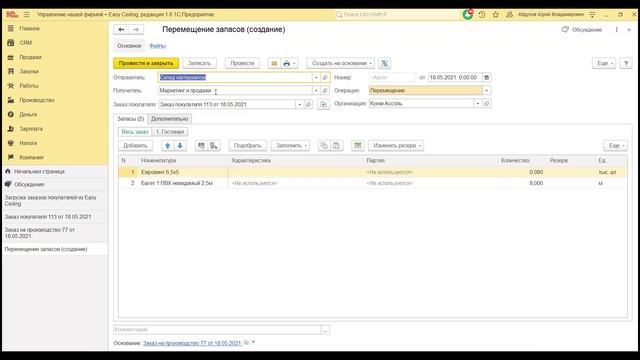Click the Номер field
This screenshot has width=640, height=360.
tap(392, 78)
